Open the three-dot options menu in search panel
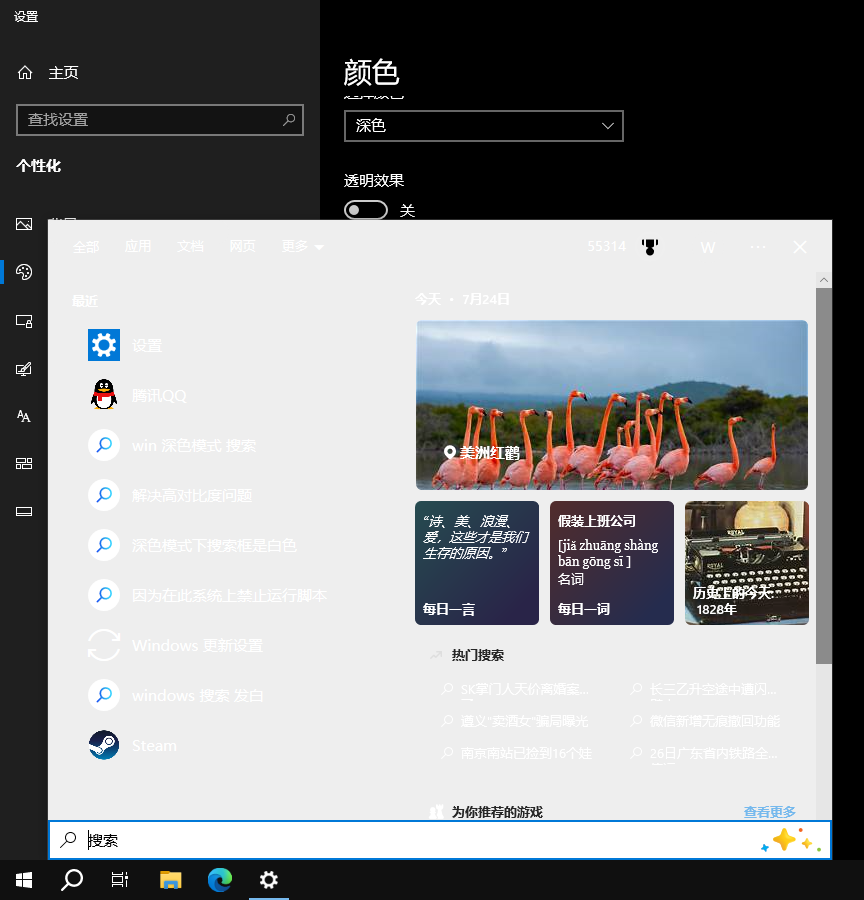864x900 pixels. (758, 247)
